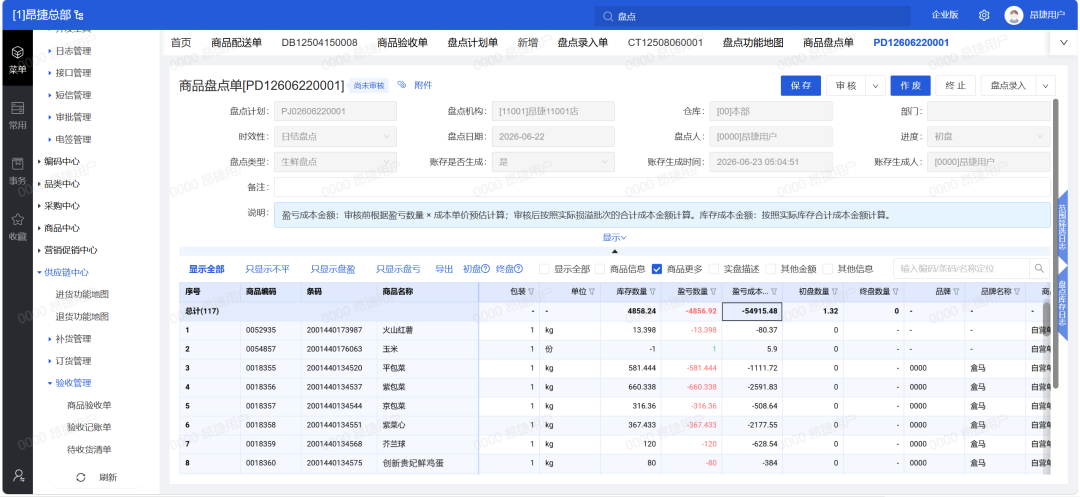Click the 只显示不平 filter link
The height and width of the screenshot is (497, 1080).
(267, 269)
